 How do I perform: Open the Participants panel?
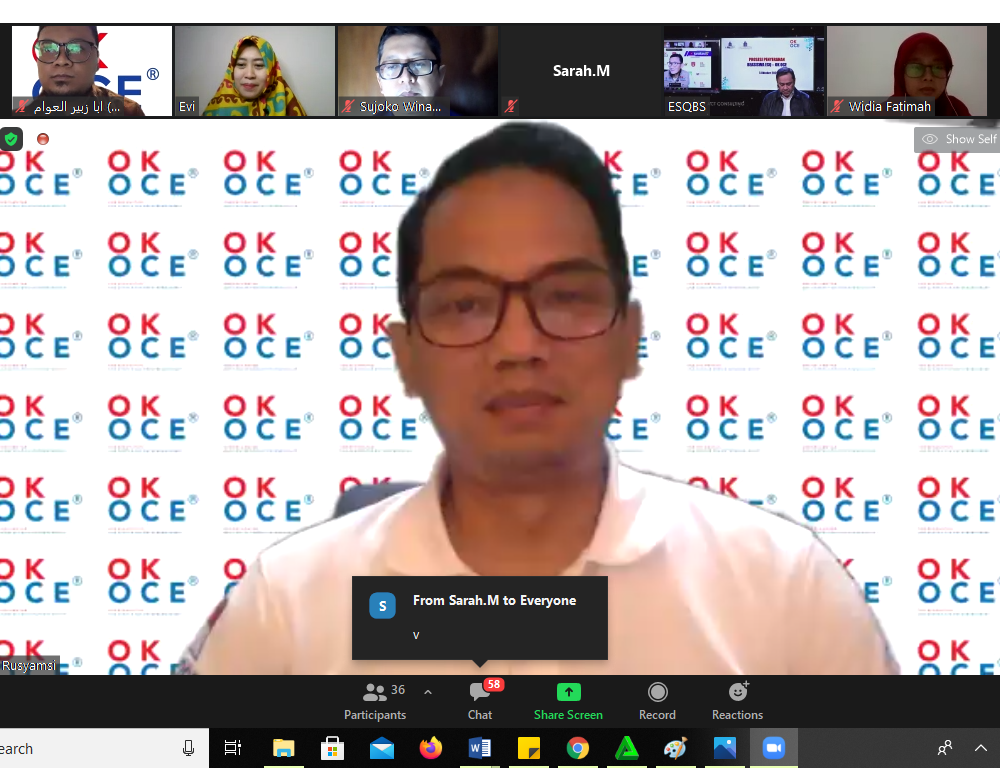[x=375, y=700]
